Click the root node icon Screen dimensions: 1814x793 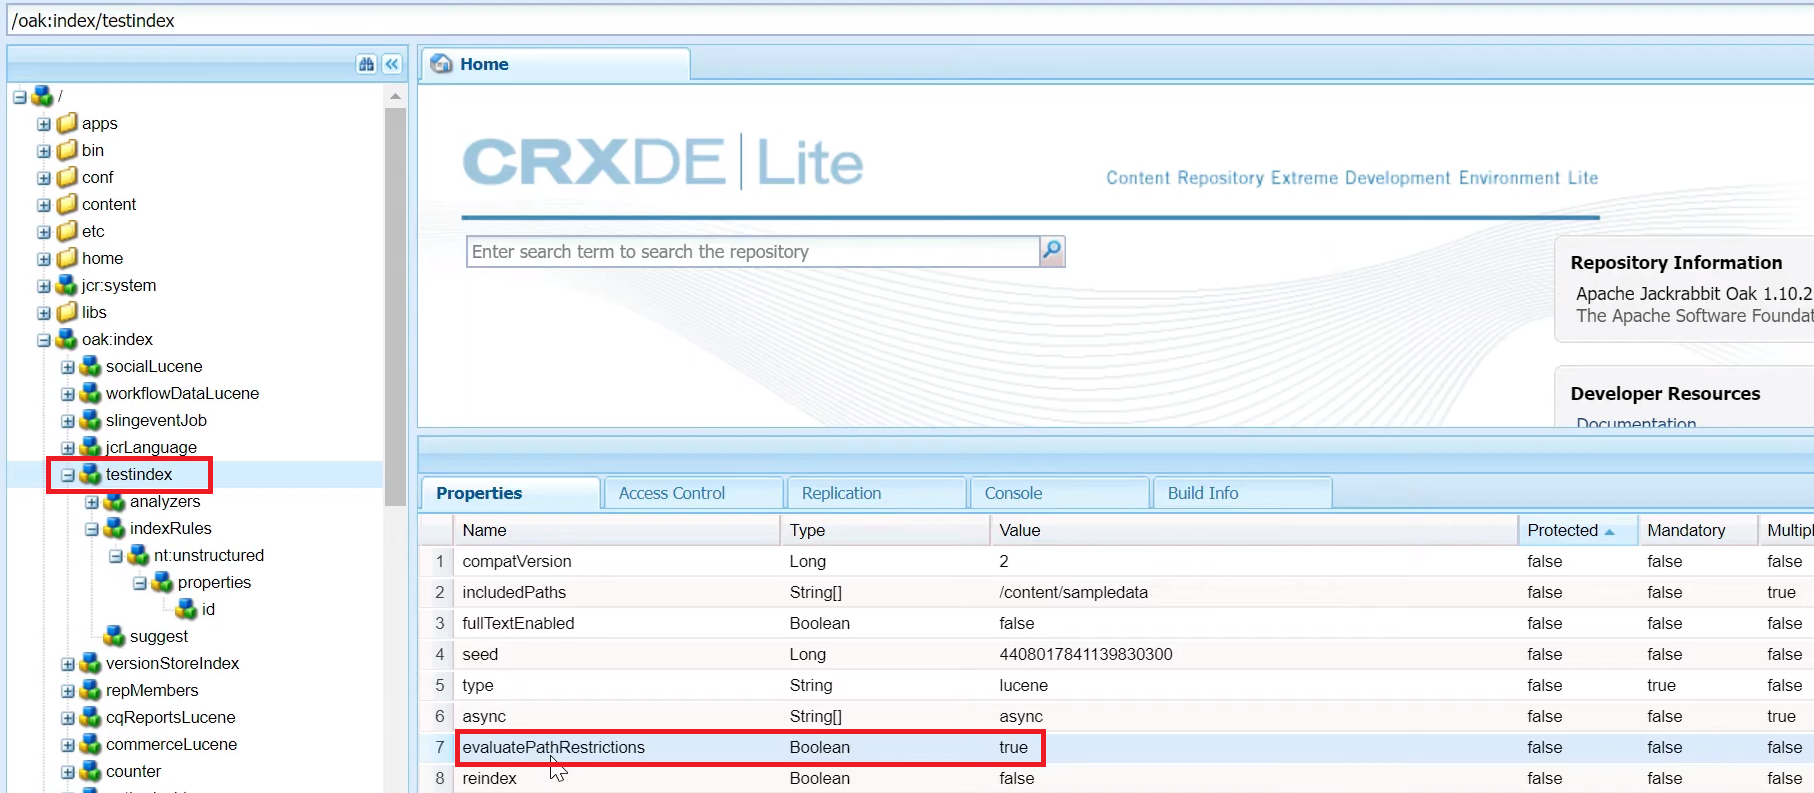pos(43,96)
